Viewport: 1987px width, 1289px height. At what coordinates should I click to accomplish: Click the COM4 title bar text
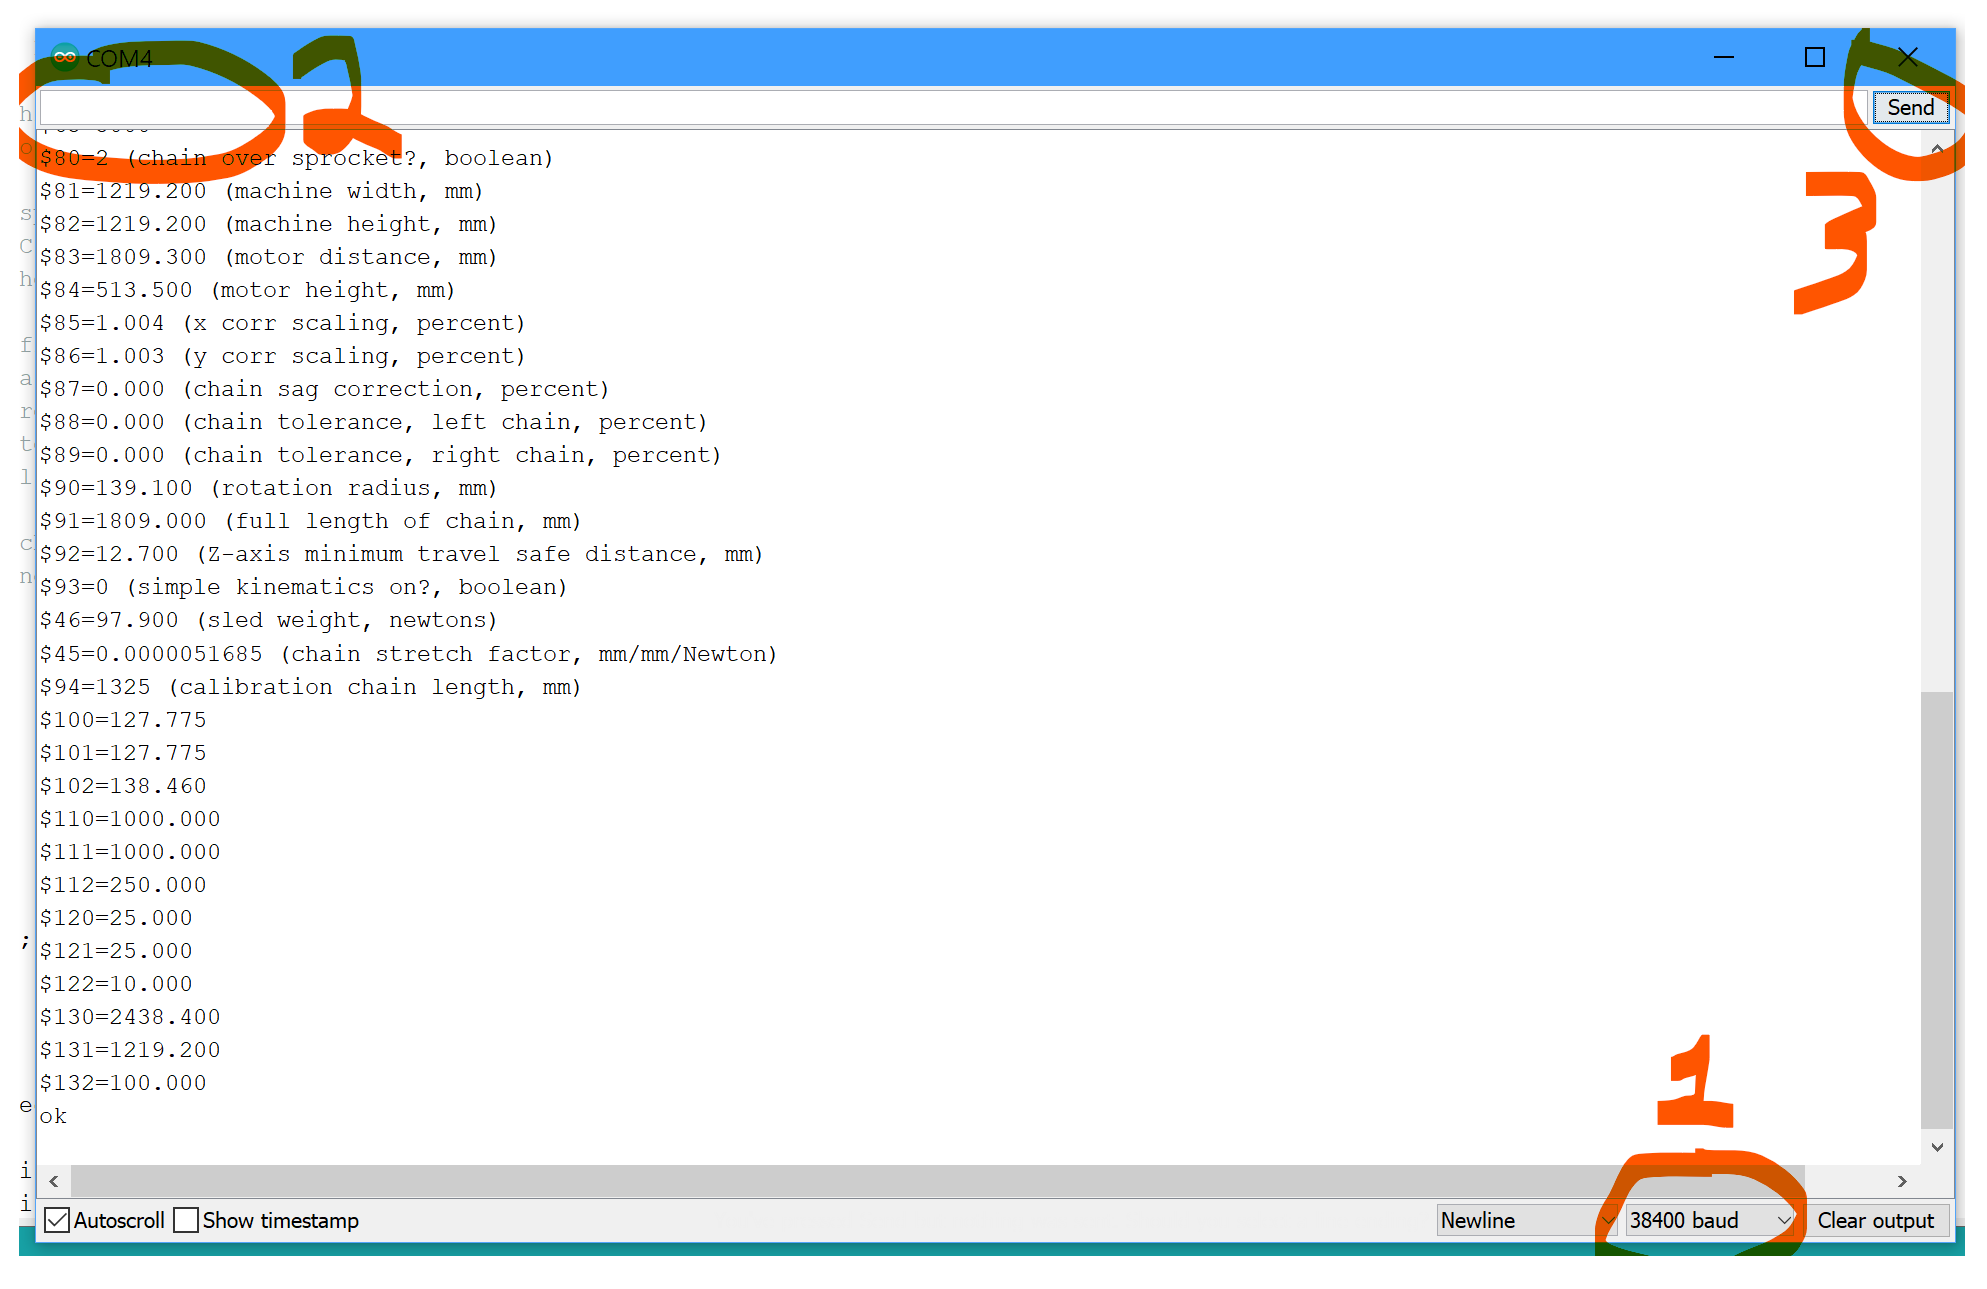pos(119,58)
